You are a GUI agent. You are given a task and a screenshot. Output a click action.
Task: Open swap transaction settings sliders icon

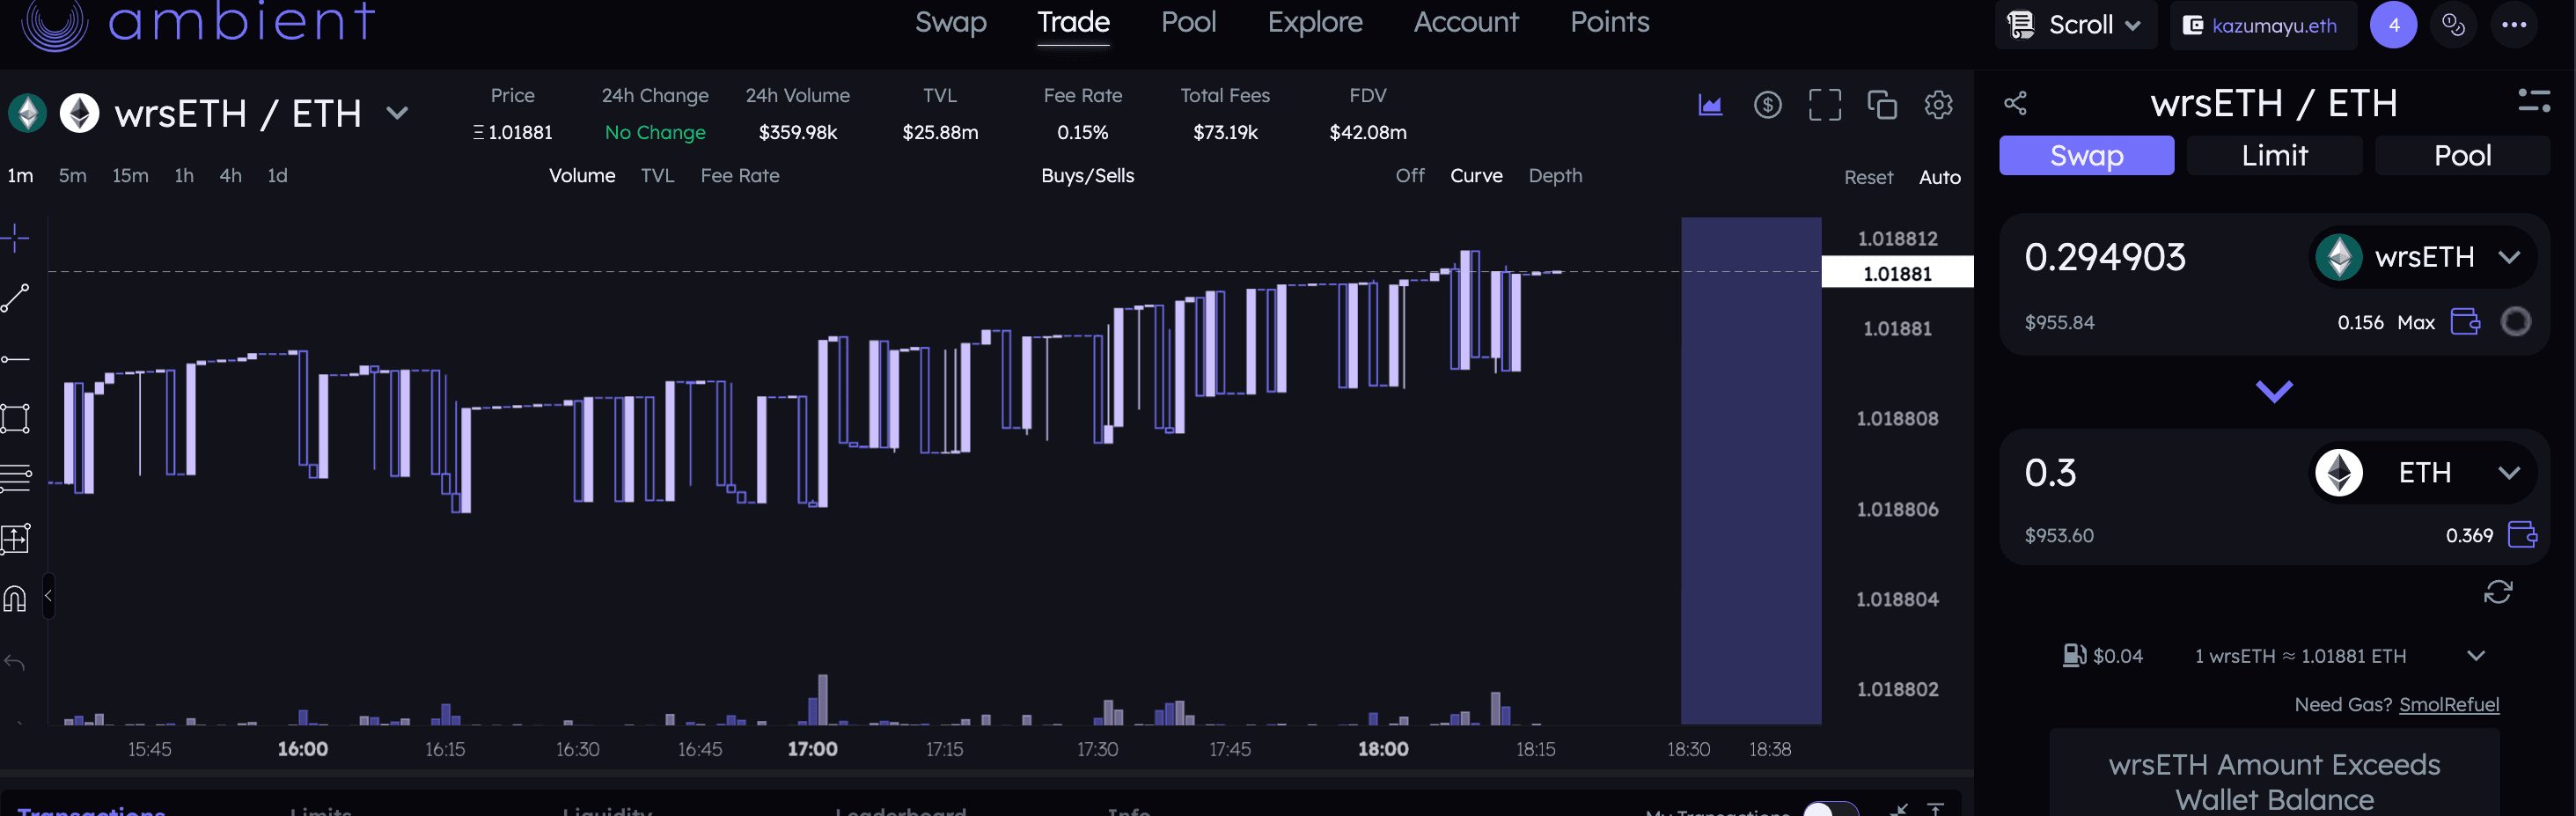click(2533, 100)
